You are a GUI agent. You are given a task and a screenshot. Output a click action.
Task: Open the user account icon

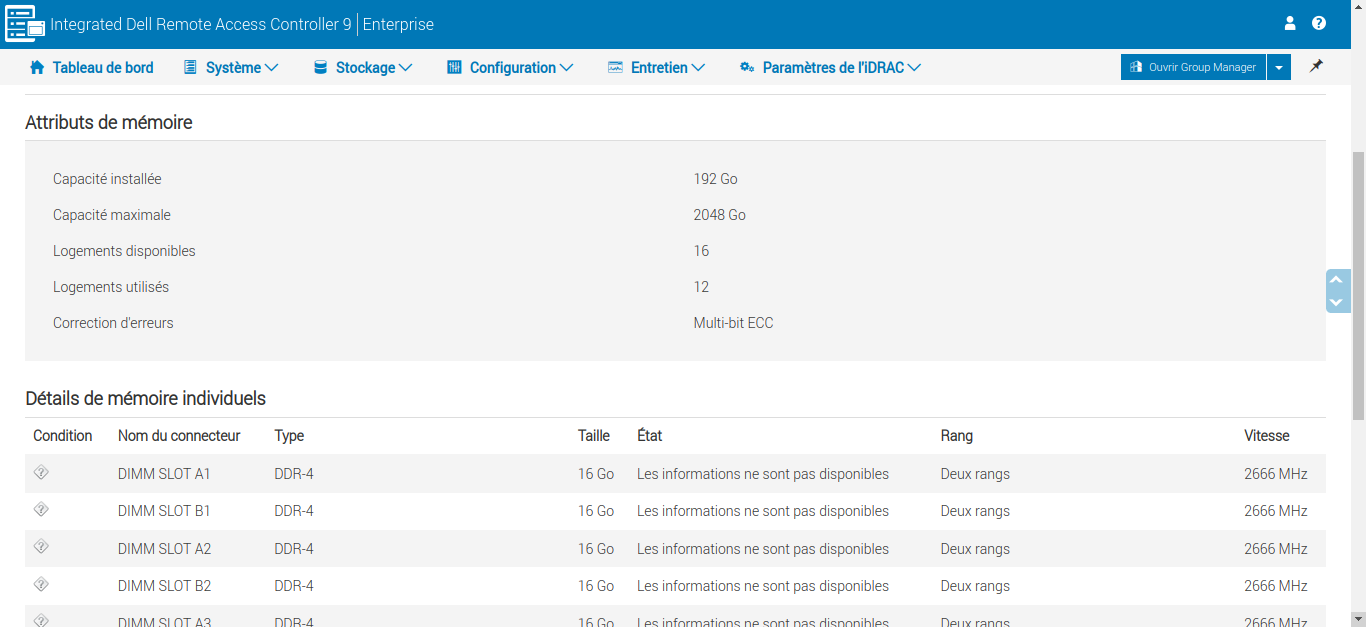pos(1290,23)
